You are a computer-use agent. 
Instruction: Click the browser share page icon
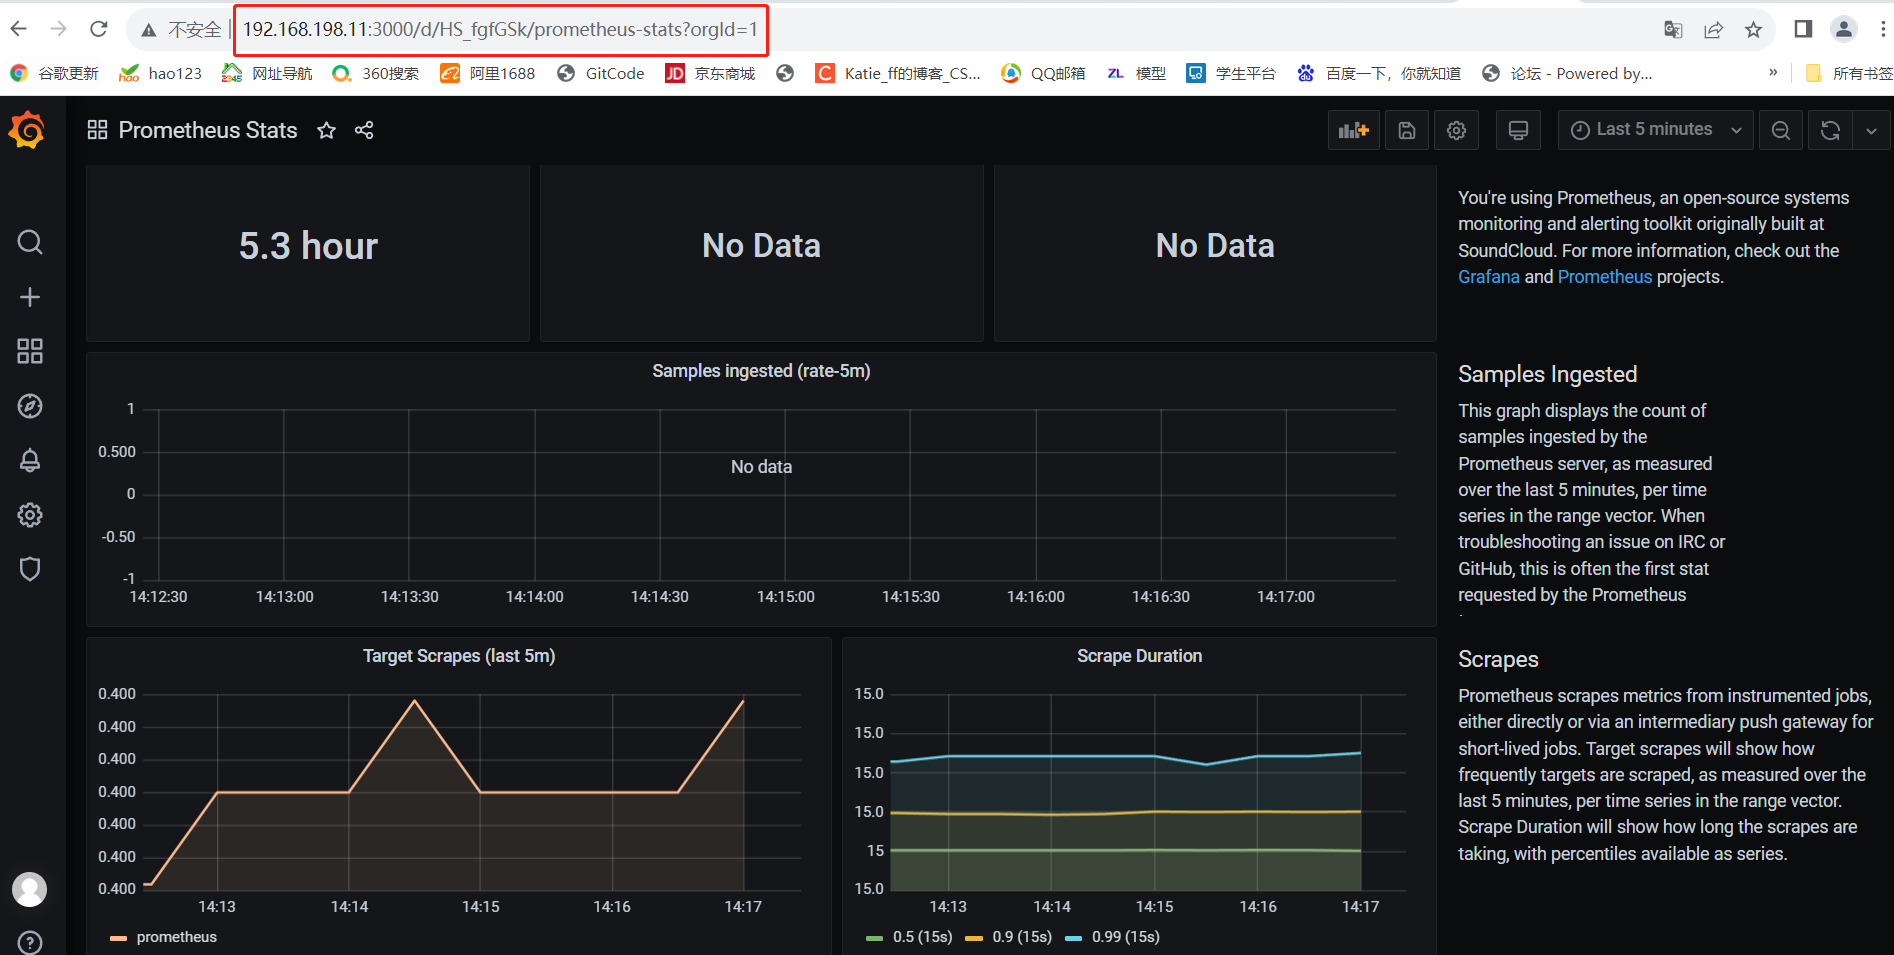click(x=1713, y=30)
